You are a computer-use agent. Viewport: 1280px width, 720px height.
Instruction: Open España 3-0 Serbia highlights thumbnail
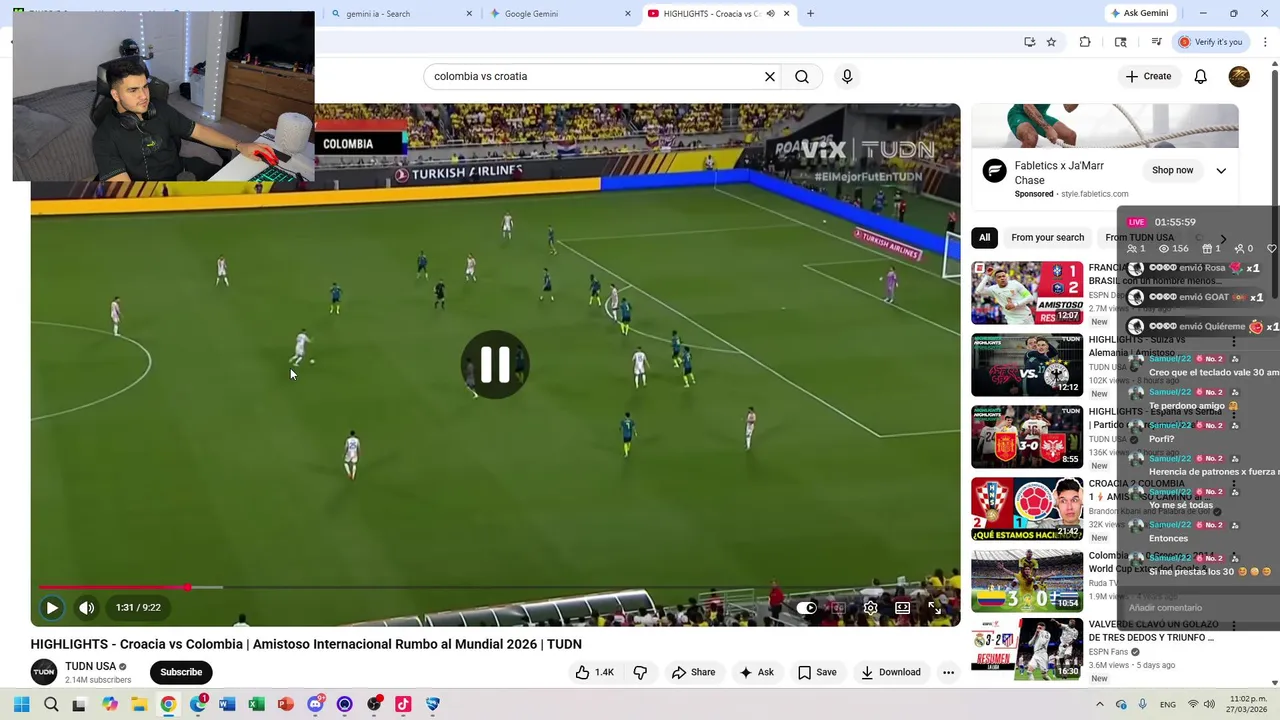(1027, 437)
